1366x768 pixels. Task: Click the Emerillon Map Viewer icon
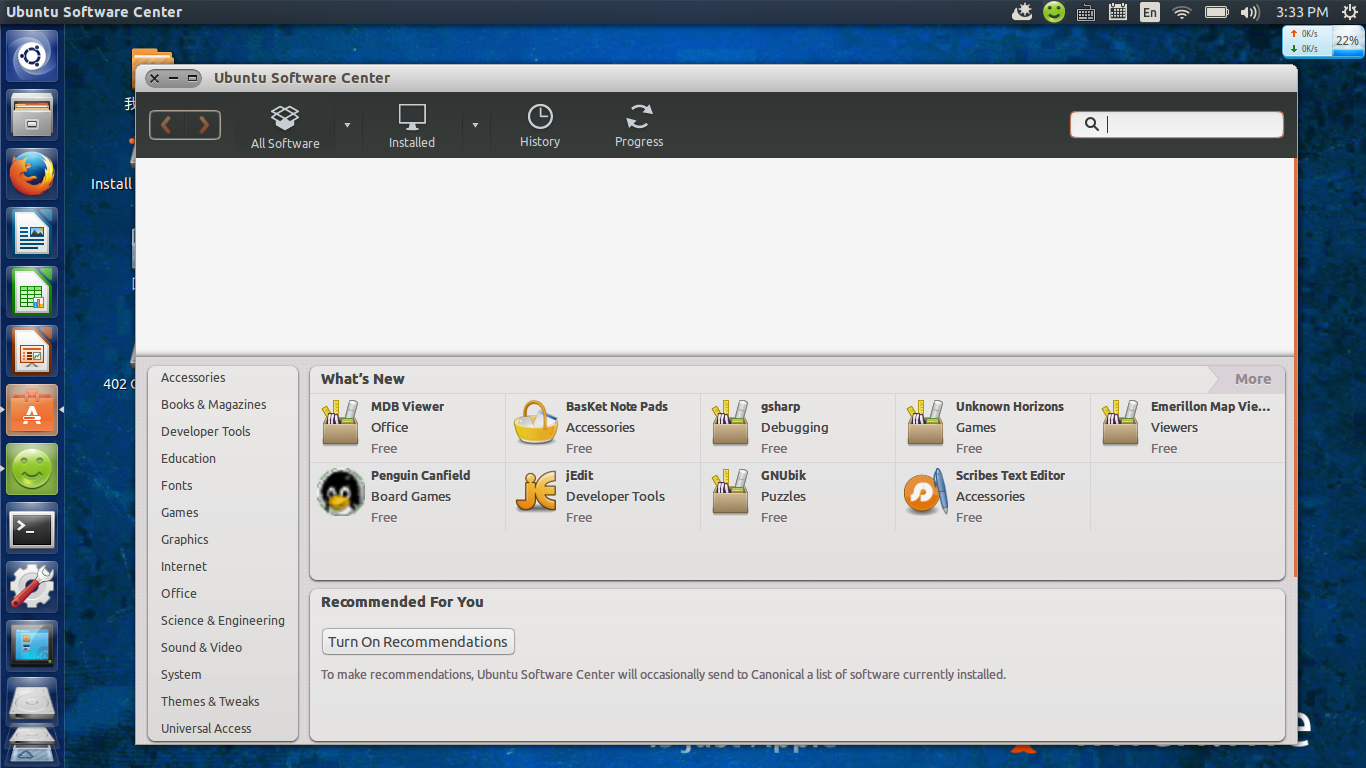tap(1120, 423)
